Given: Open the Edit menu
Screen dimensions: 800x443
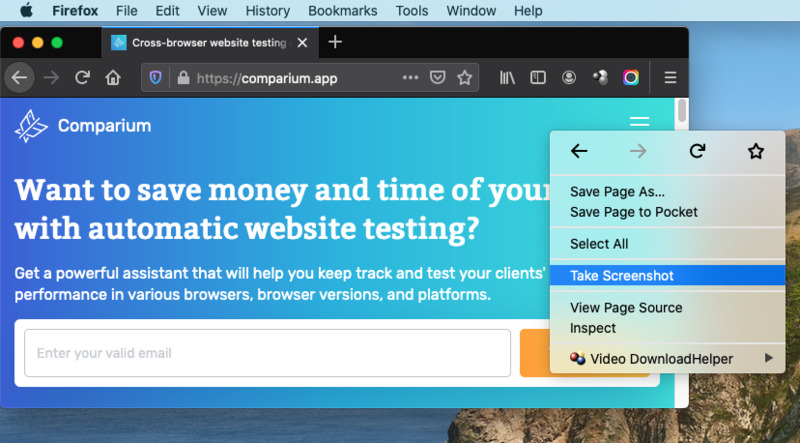Looking at the screenshot, I should click(167, 11).
